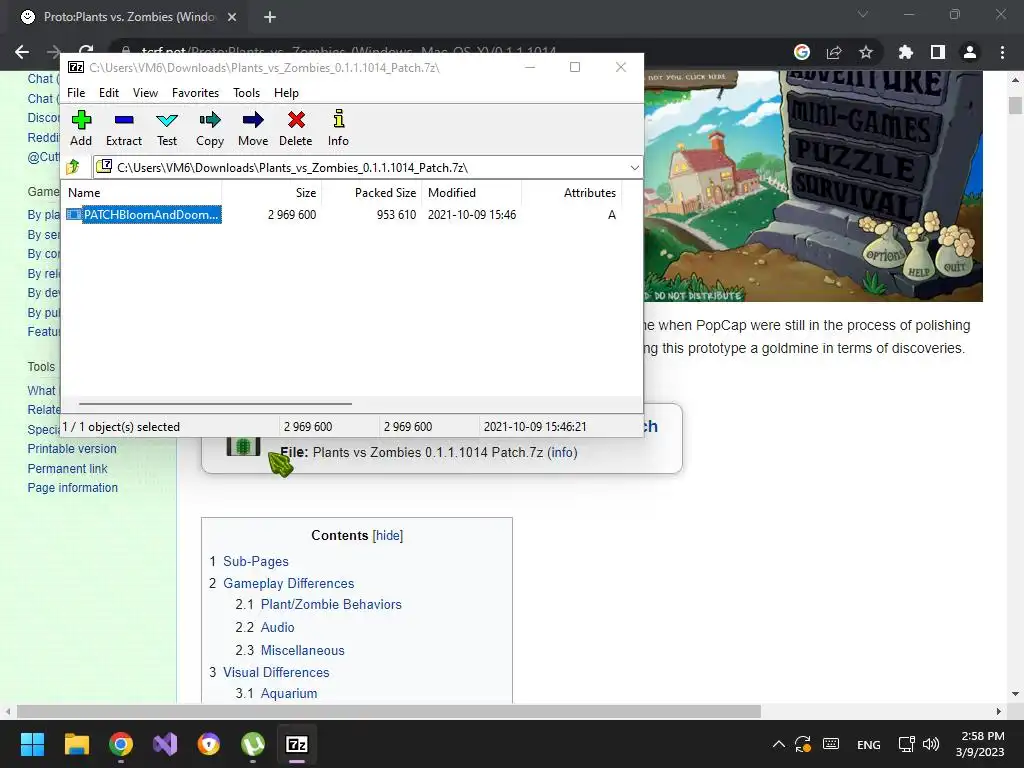Open Permanent link in sidebar
The width and height of the screenshot is (1024, 768).
click(67, 468)
